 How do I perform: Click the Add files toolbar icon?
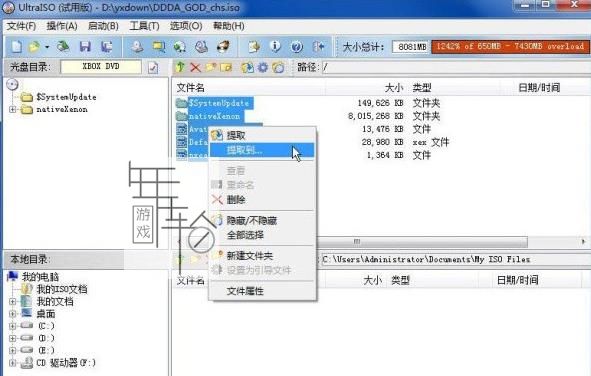point(254,47)
